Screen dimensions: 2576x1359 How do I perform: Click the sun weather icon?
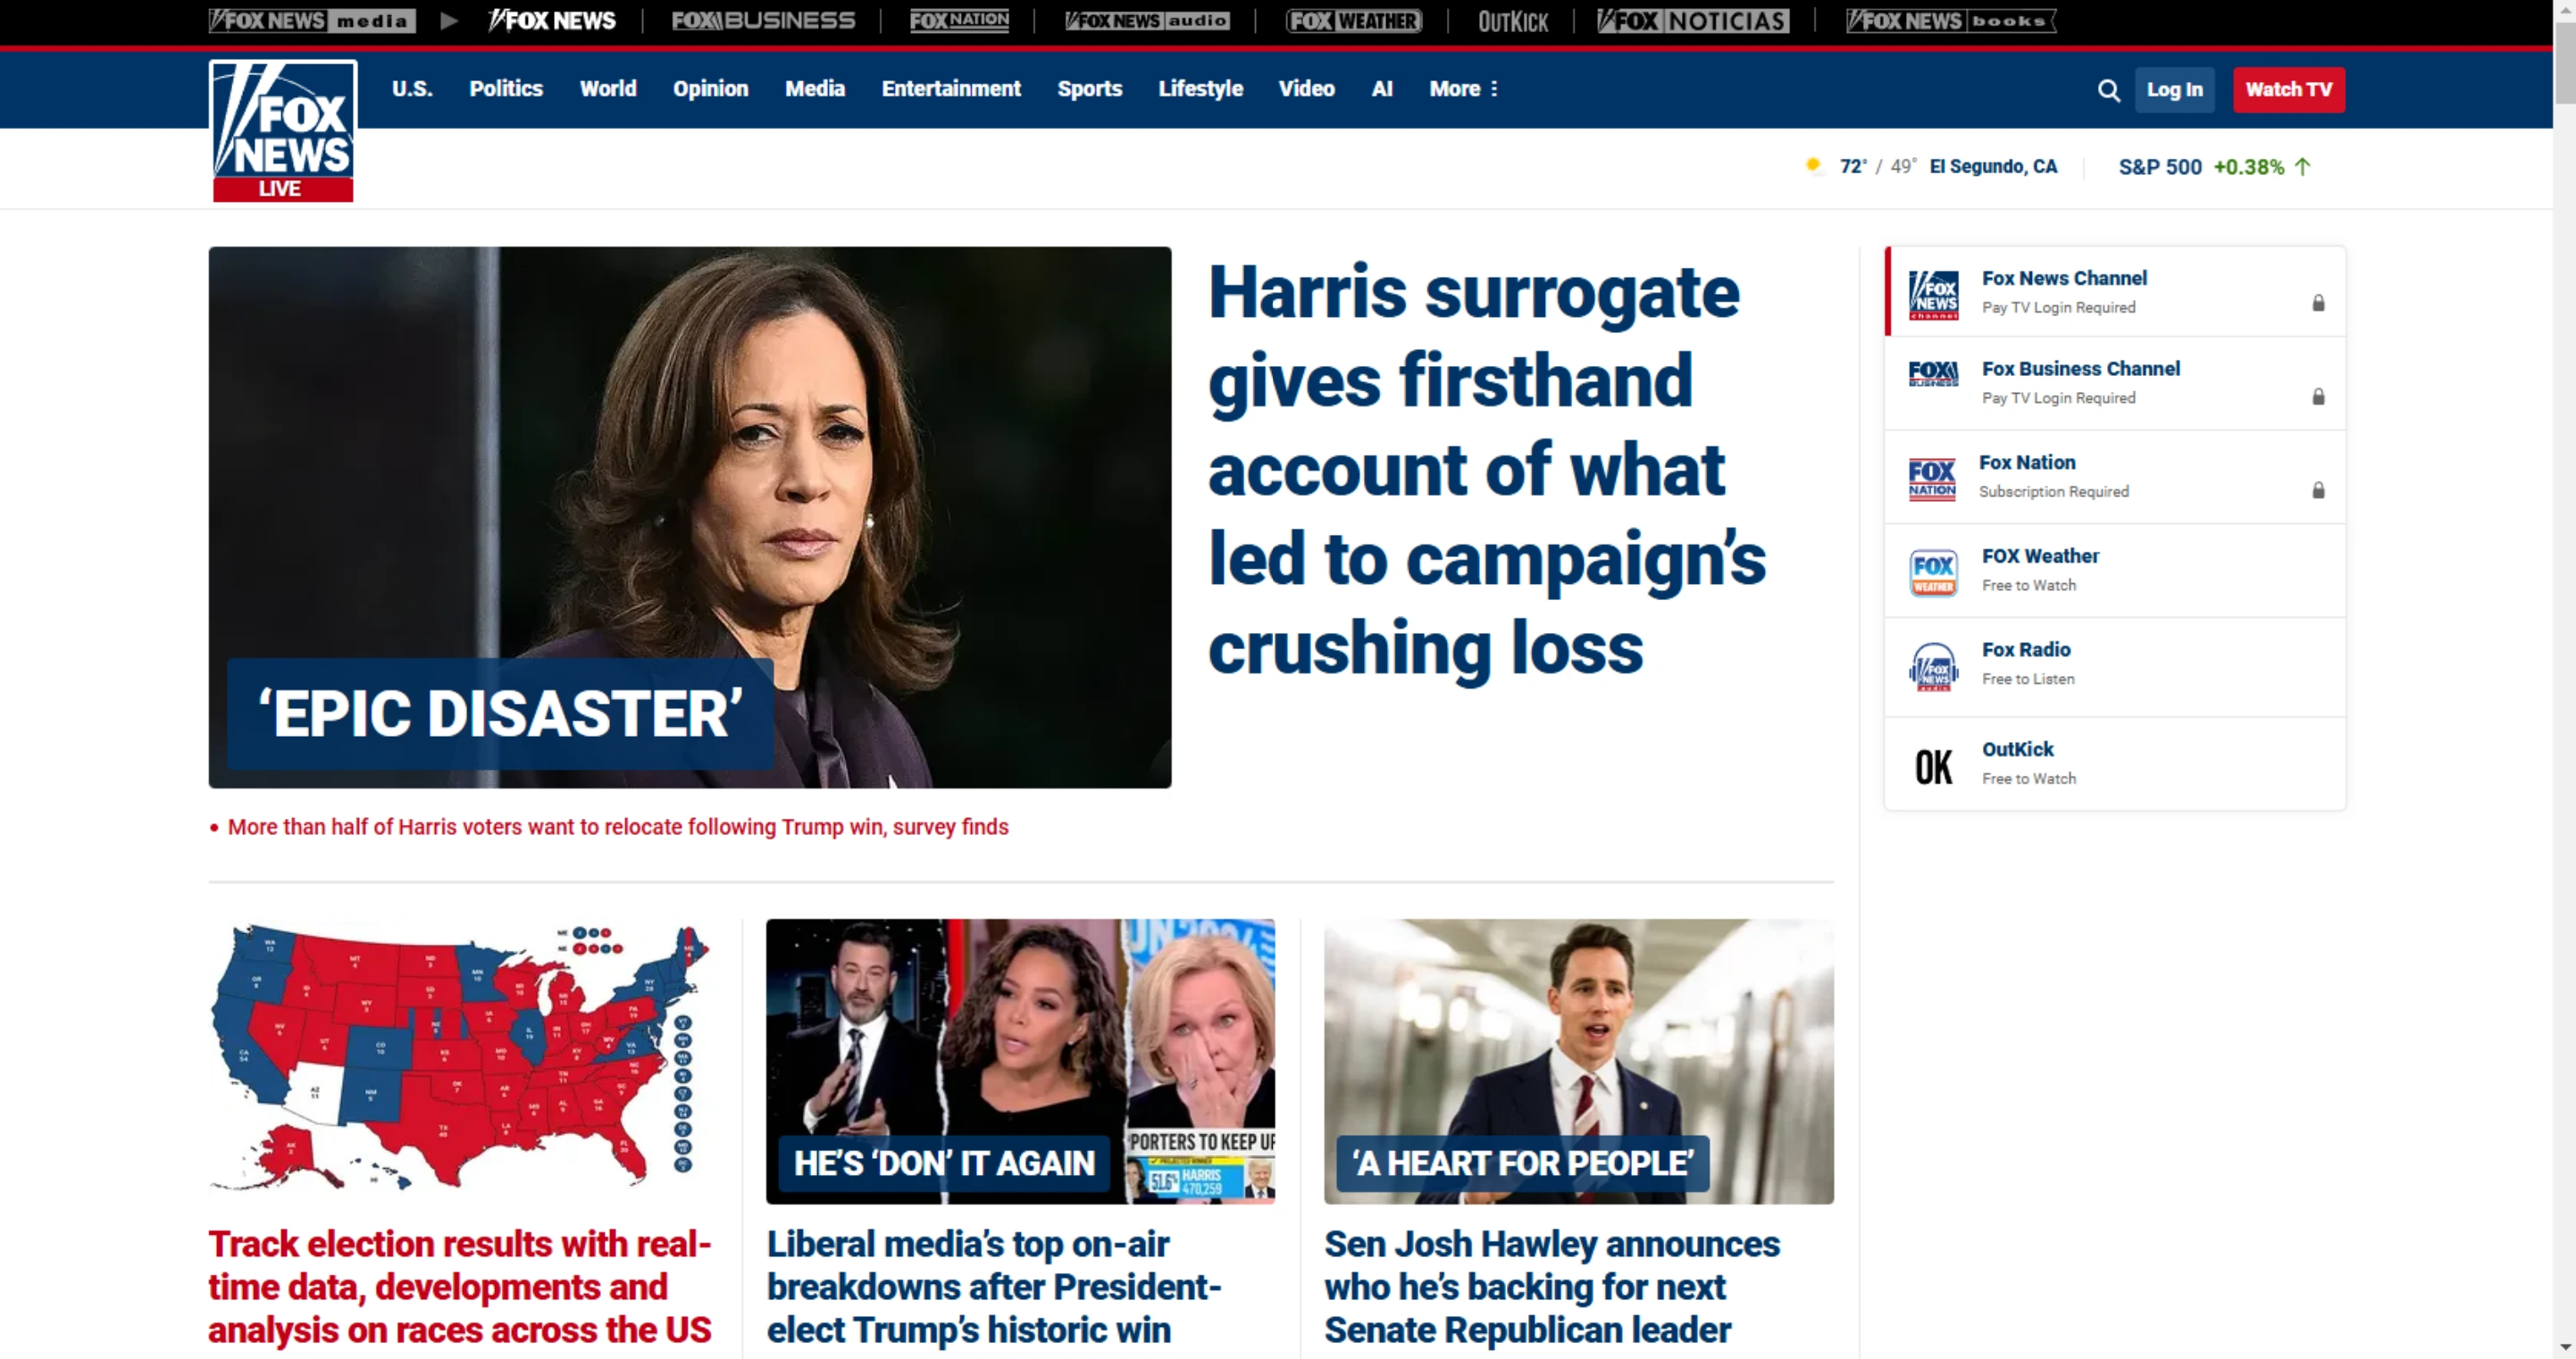click(x=1813, y=165)
